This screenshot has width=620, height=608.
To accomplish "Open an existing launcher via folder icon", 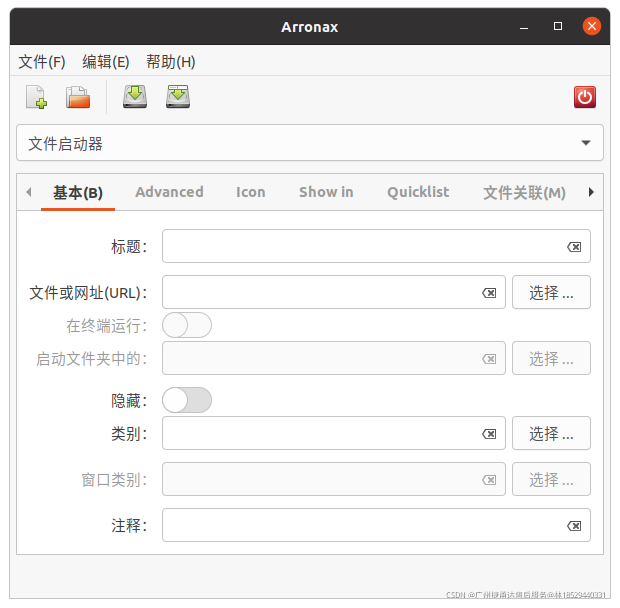I will point(78,97).
